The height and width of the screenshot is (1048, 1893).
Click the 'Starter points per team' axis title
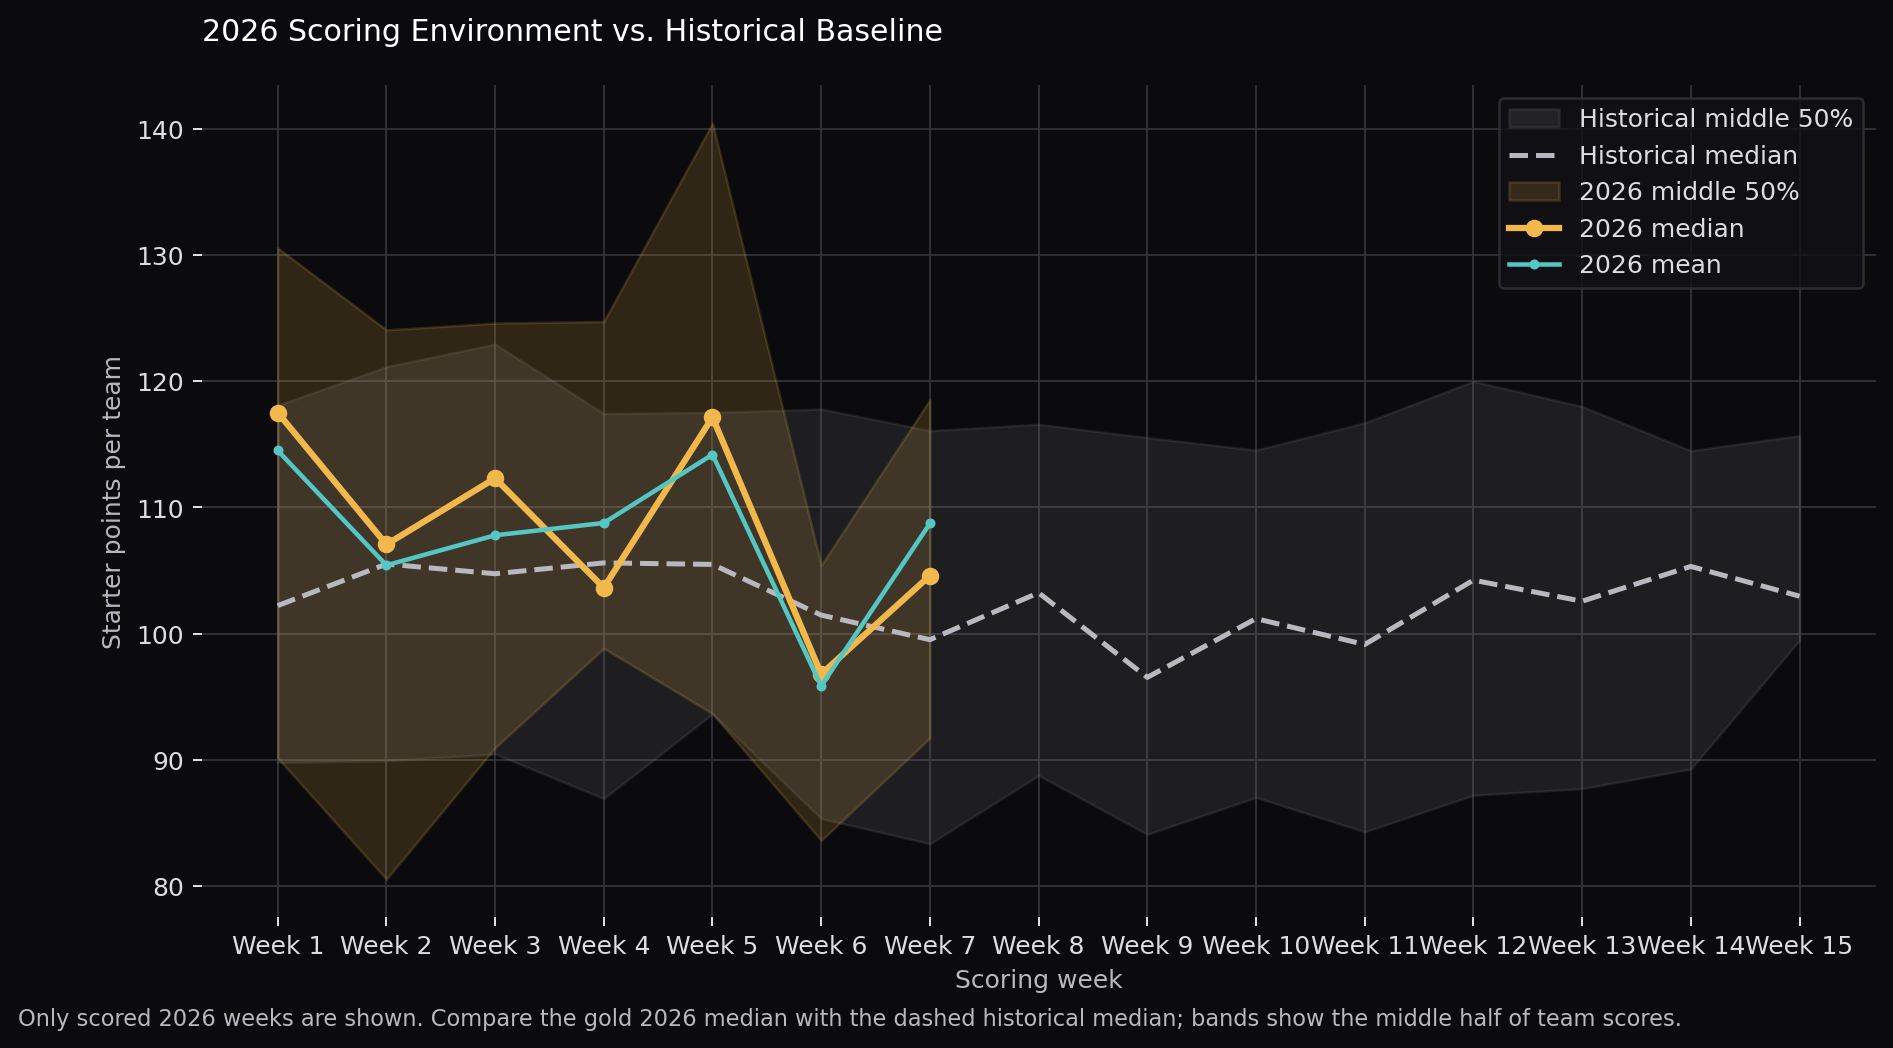[112, 502]
